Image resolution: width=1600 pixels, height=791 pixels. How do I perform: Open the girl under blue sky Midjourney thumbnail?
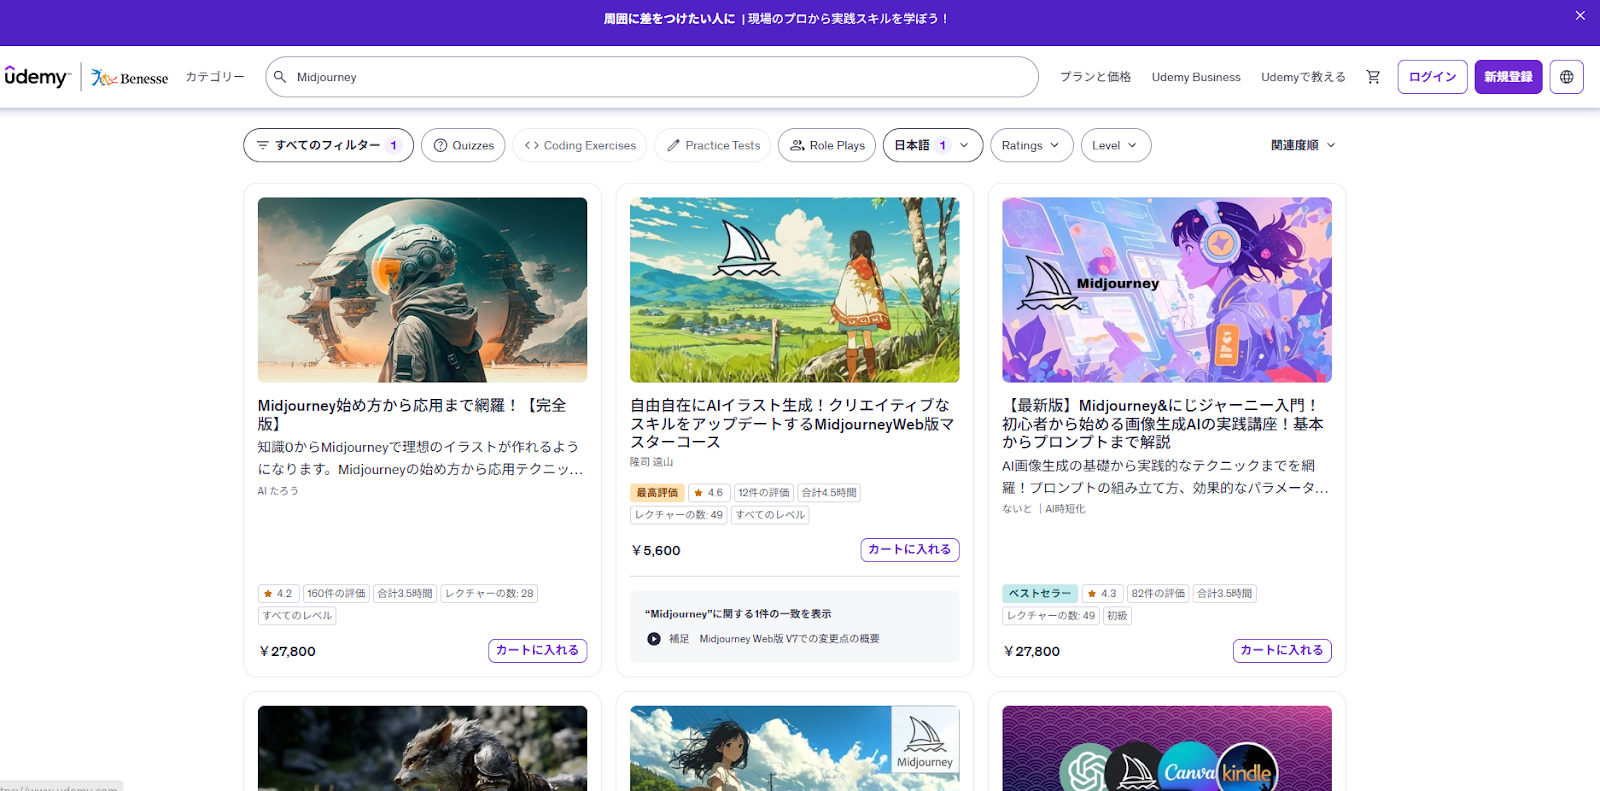[794, 748]
